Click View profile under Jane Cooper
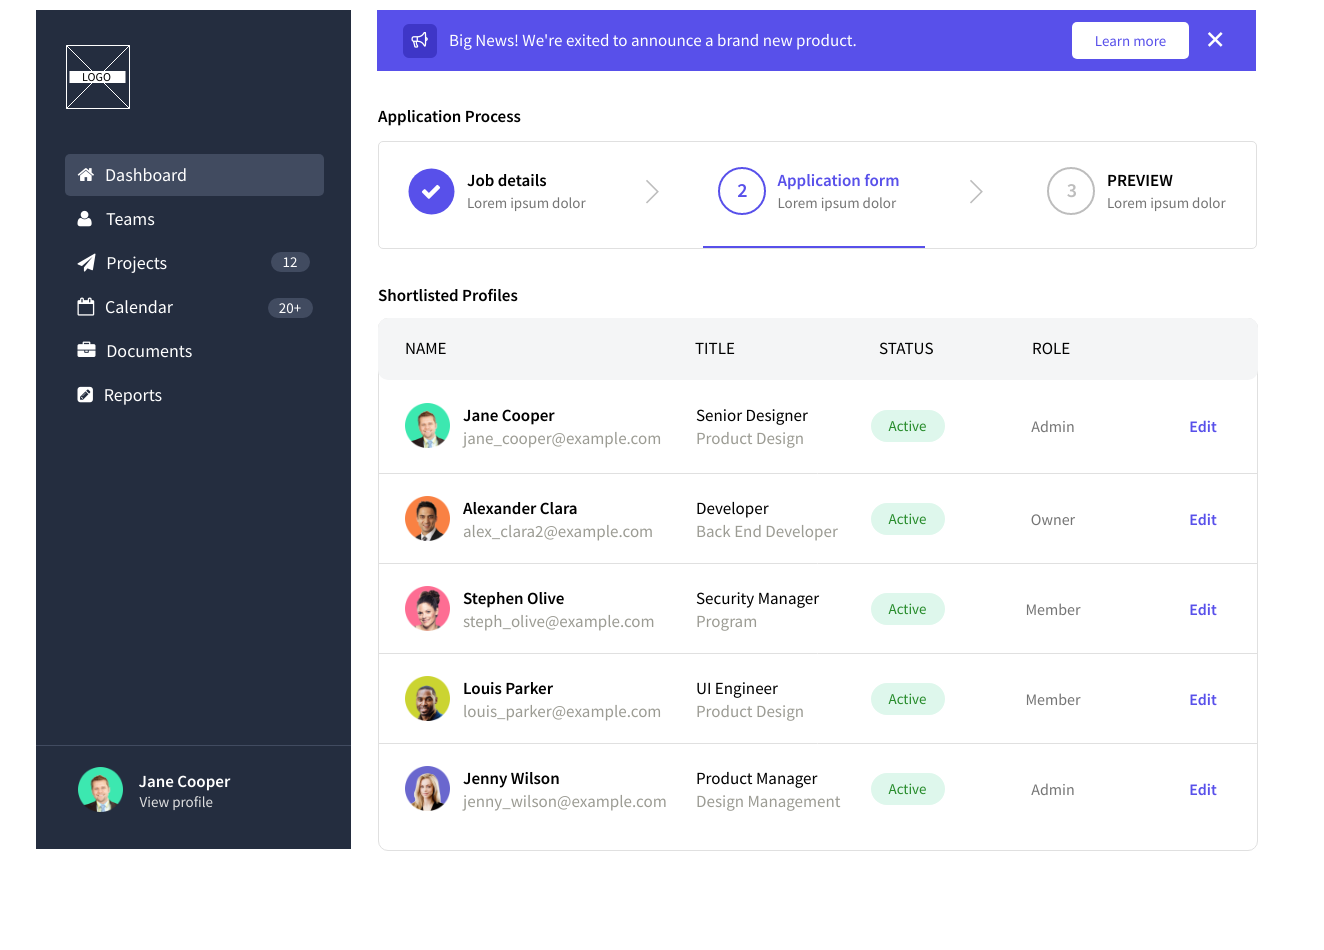Viewport: 1324px width, 950px height. click(x=176, y=803)
